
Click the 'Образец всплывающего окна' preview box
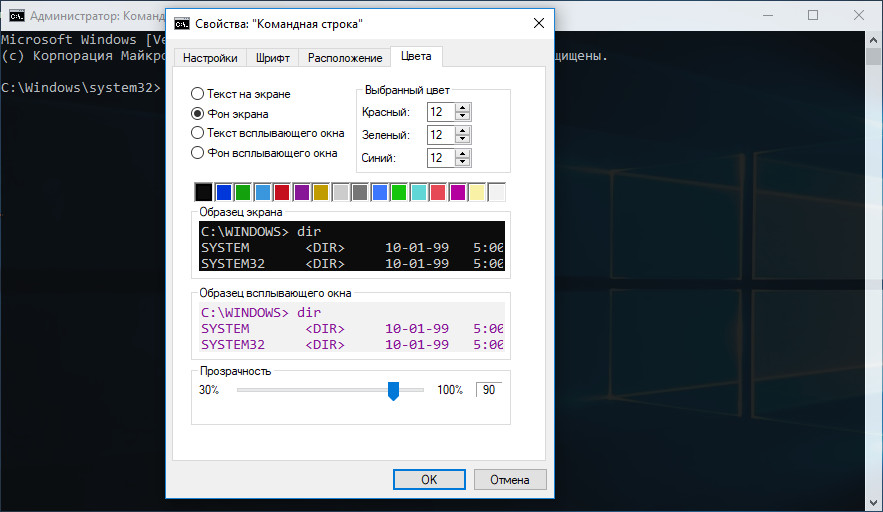coord(352,327)
